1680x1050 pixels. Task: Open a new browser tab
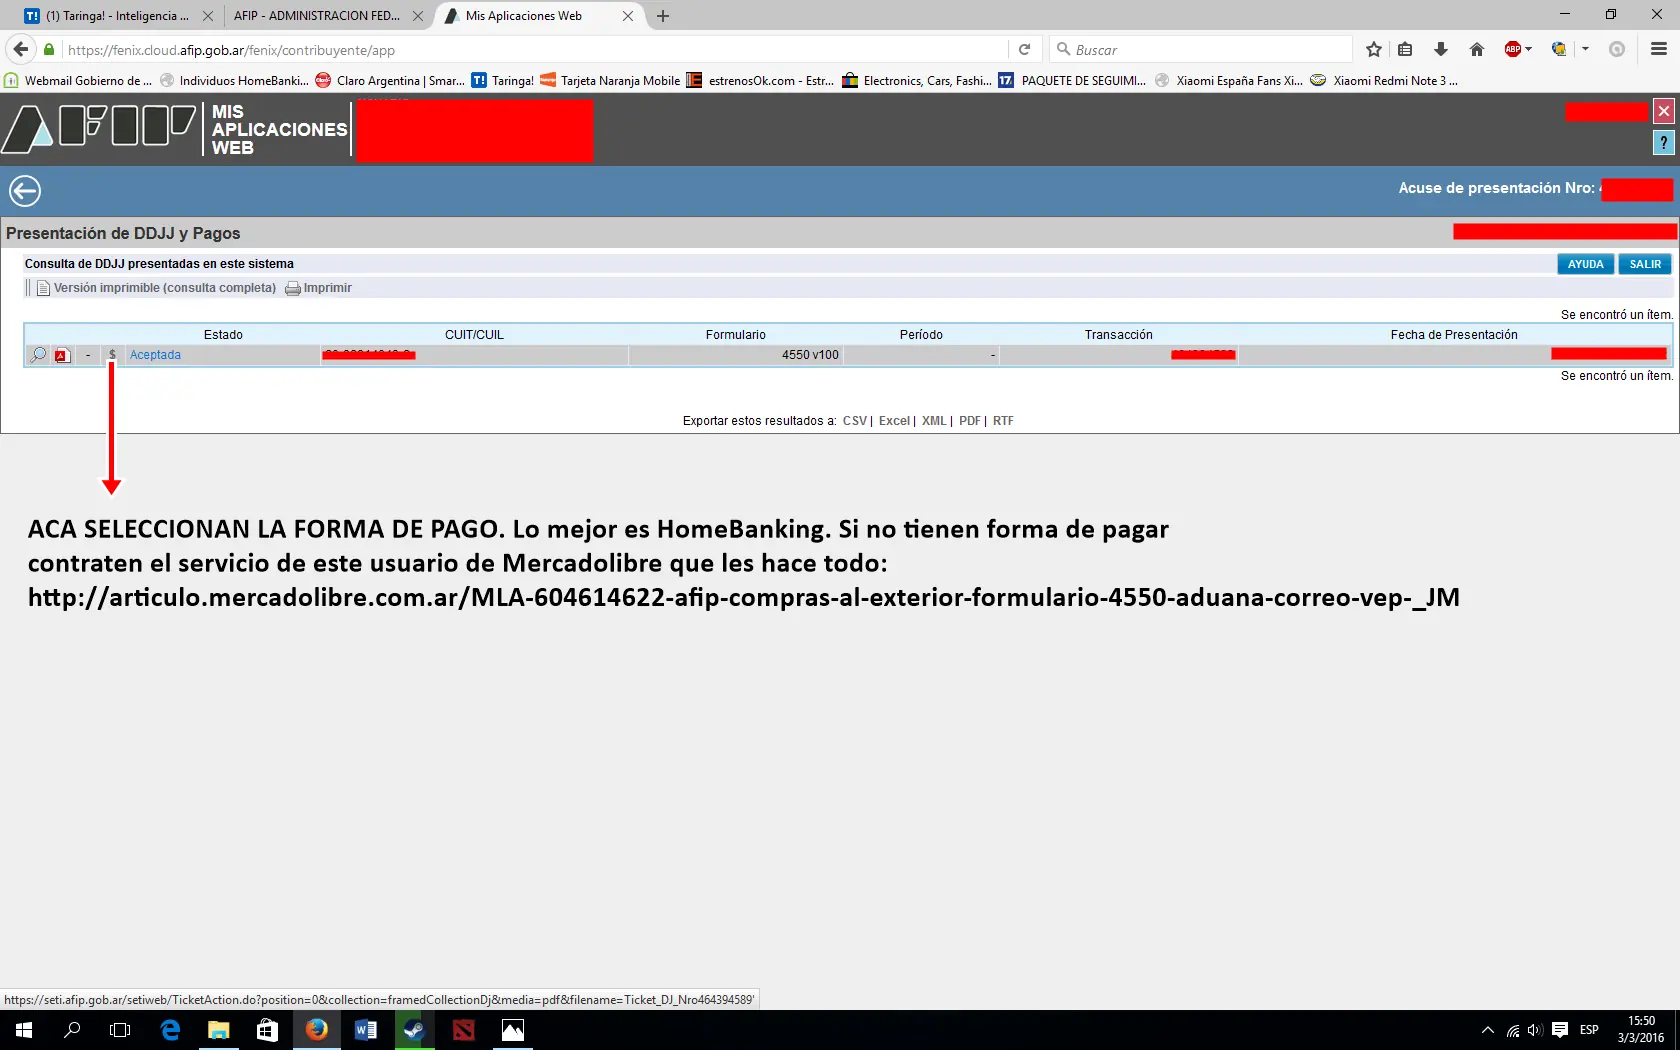[x=663, y=16]
